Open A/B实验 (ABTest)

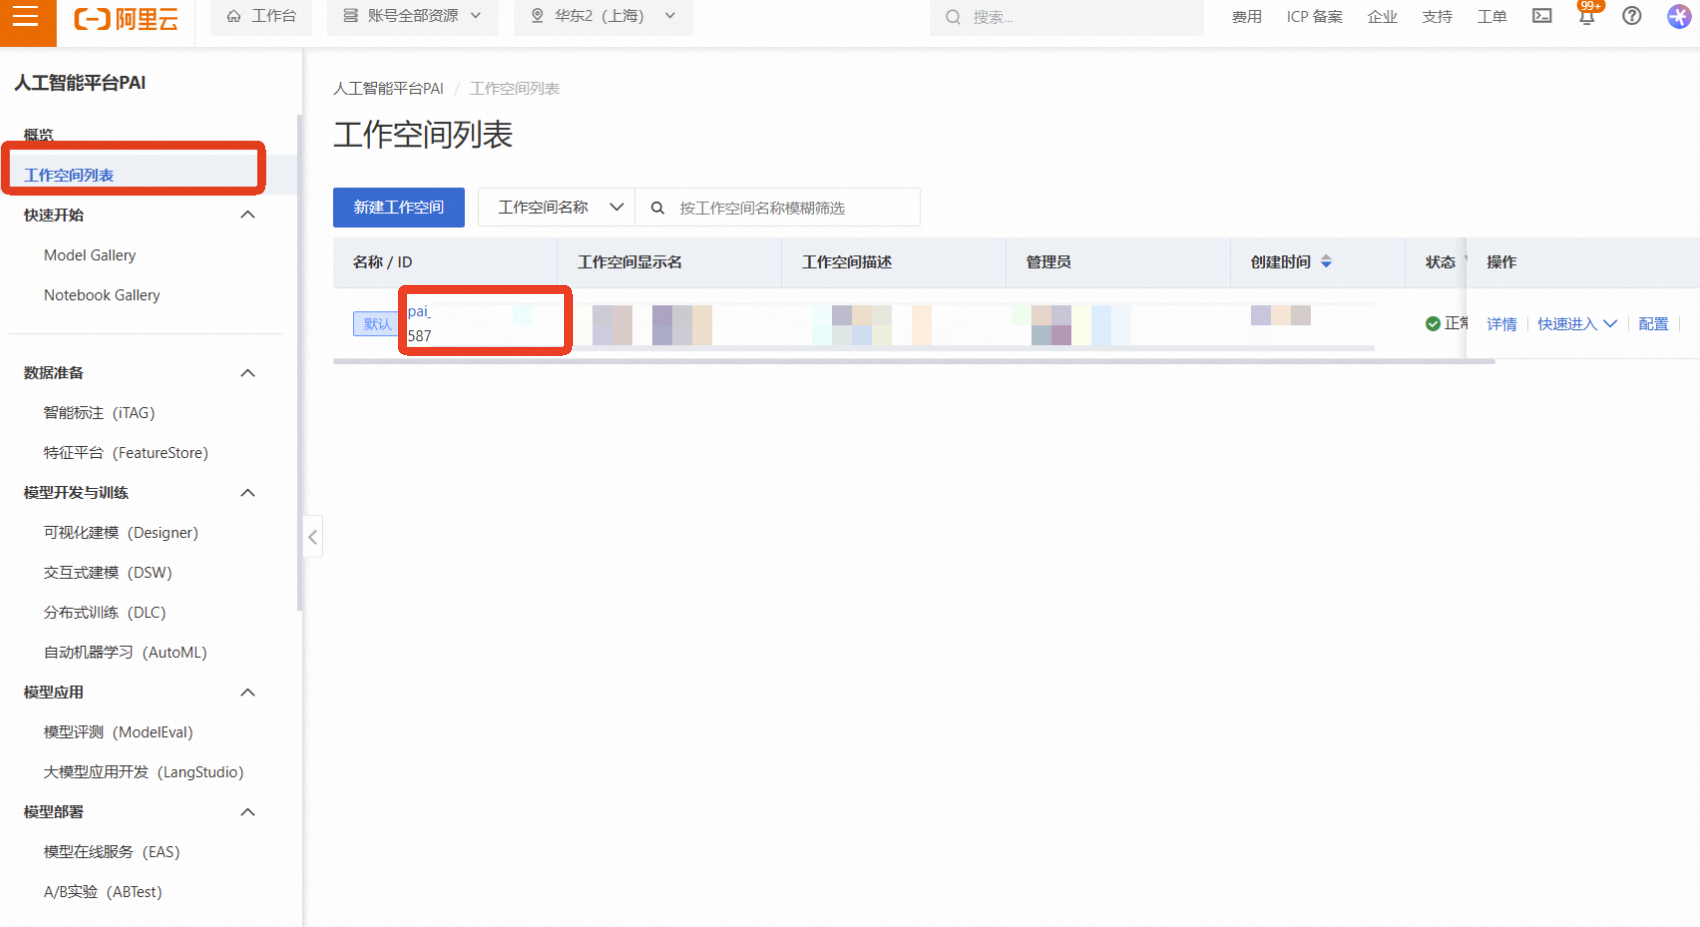pyautogui.click(x=103, y=892)
